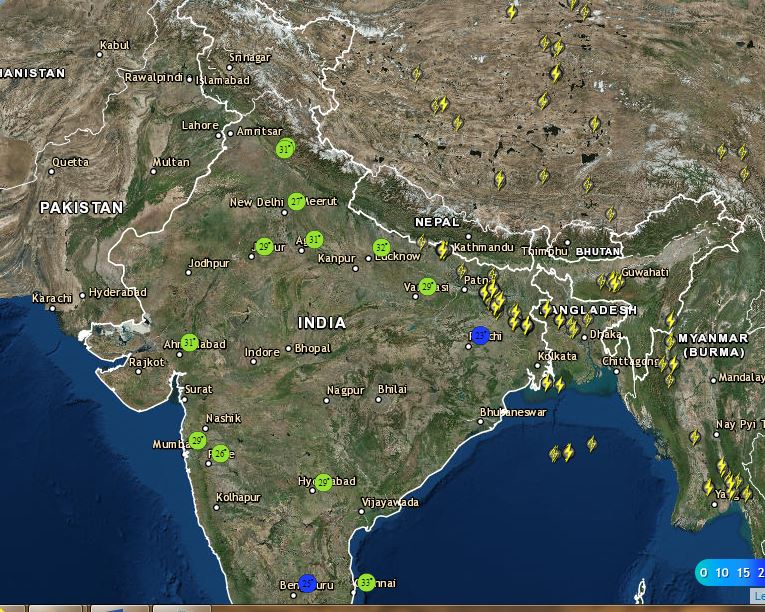Click the city dot next to Kolkata
The height and width of the screenshot is (612, 765).
tap(537, 366)
